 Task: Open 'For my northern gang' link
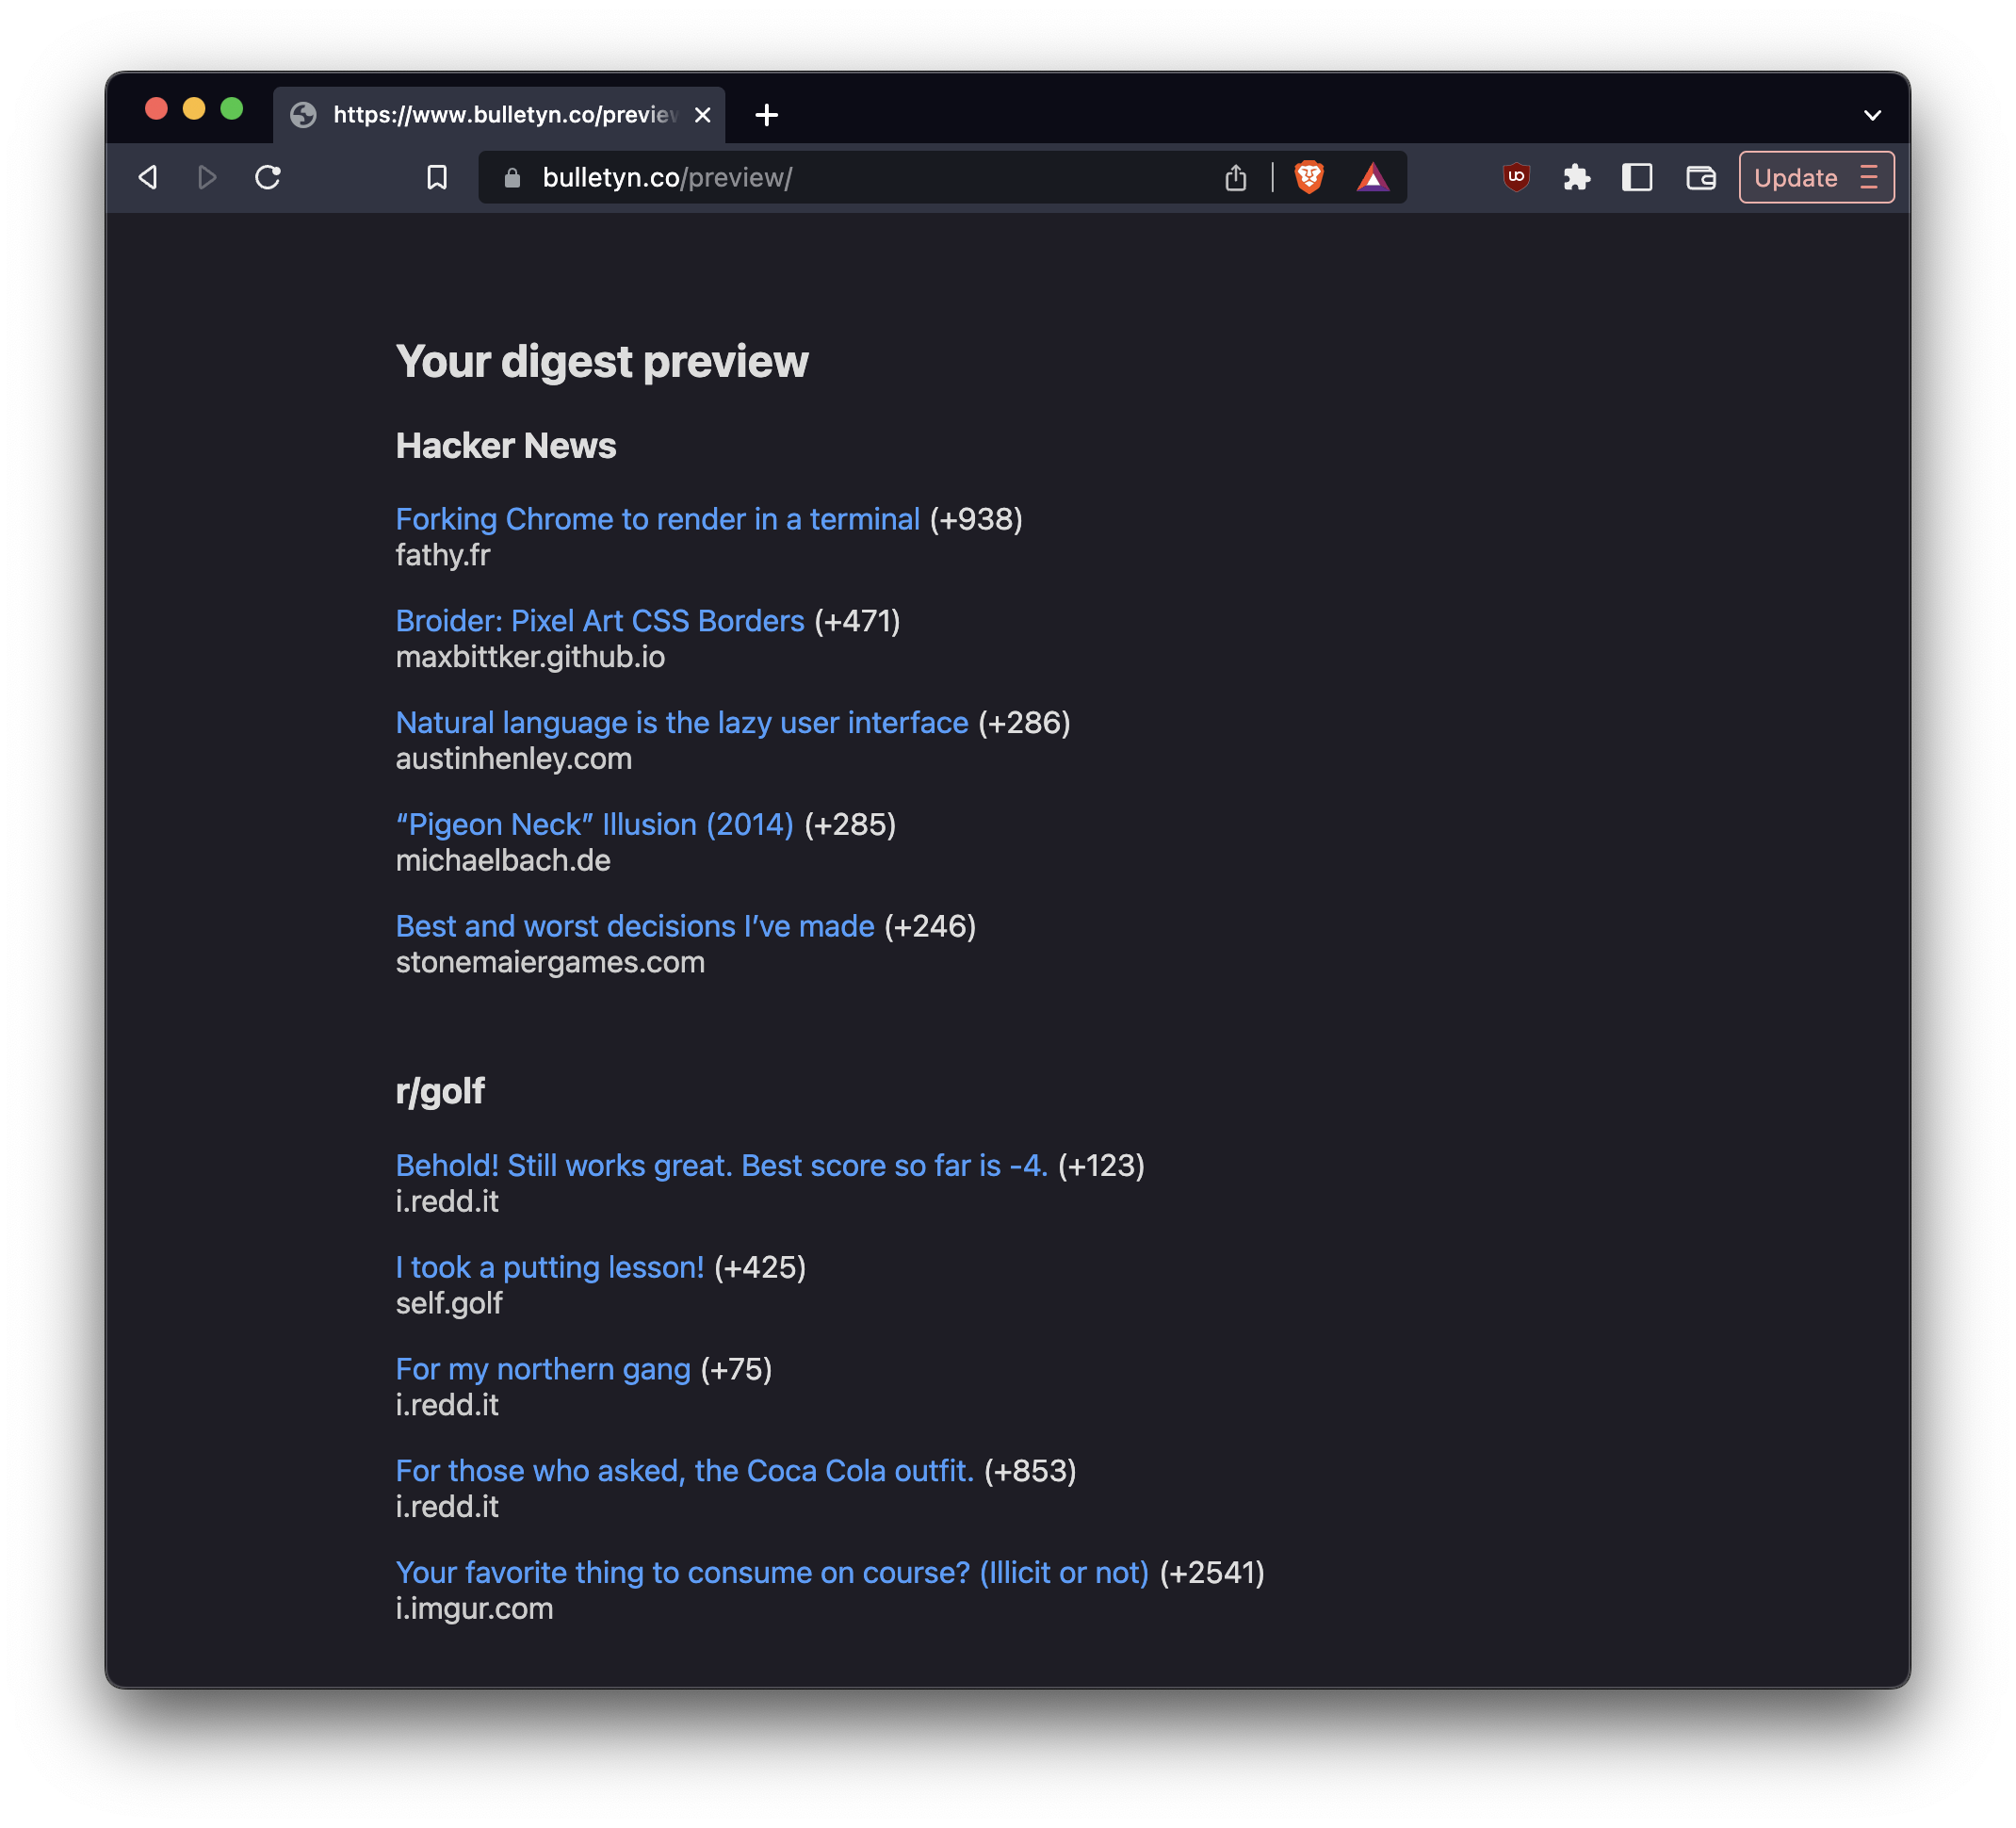point(543,1370)
